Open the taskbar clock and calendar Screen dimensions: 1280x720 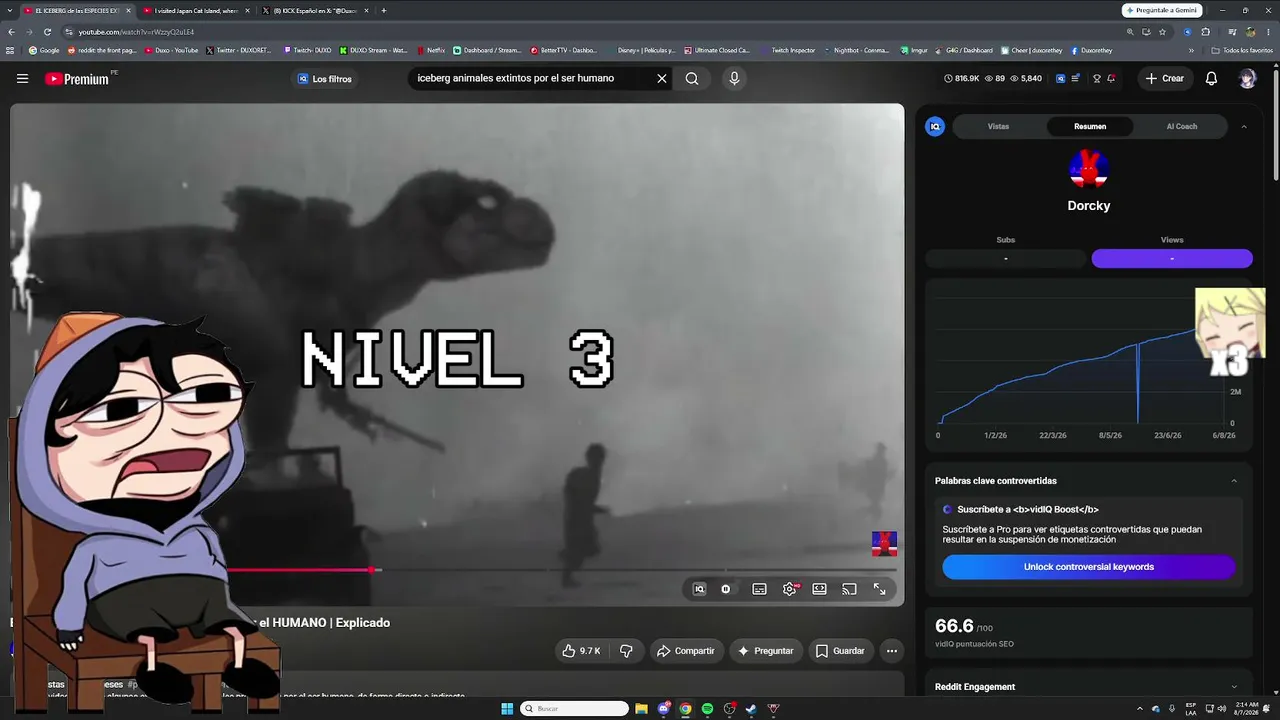tap(1246, 709)
